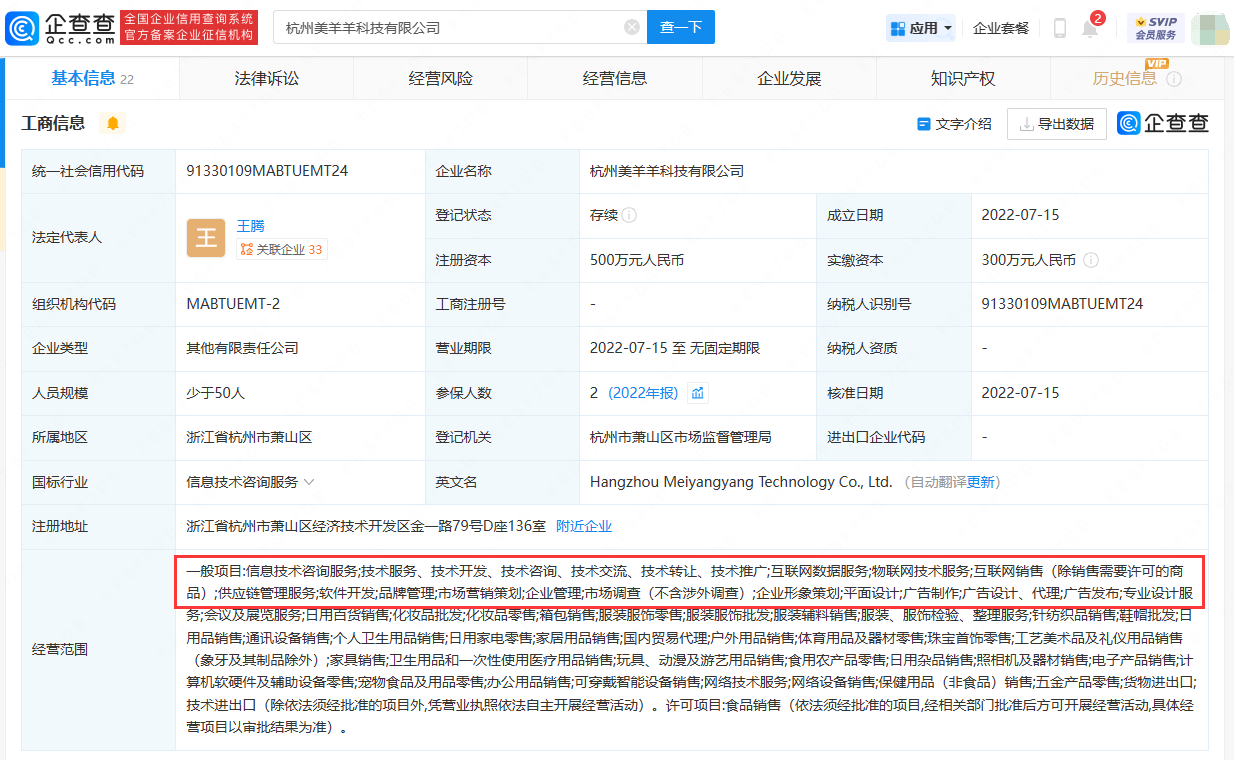Click 更新 link after 自动翻译

(x=981, y=482)
